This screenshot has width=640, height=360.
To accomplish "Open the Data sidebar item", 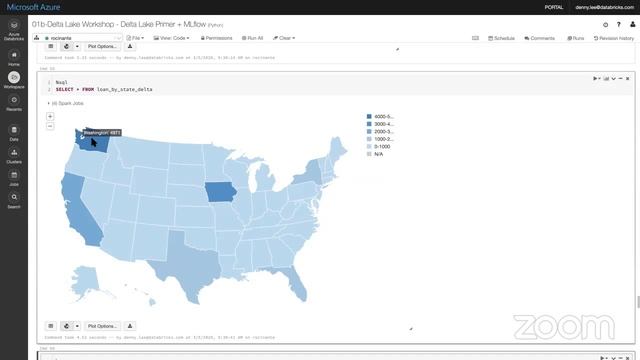I will [x=14, y=133].
